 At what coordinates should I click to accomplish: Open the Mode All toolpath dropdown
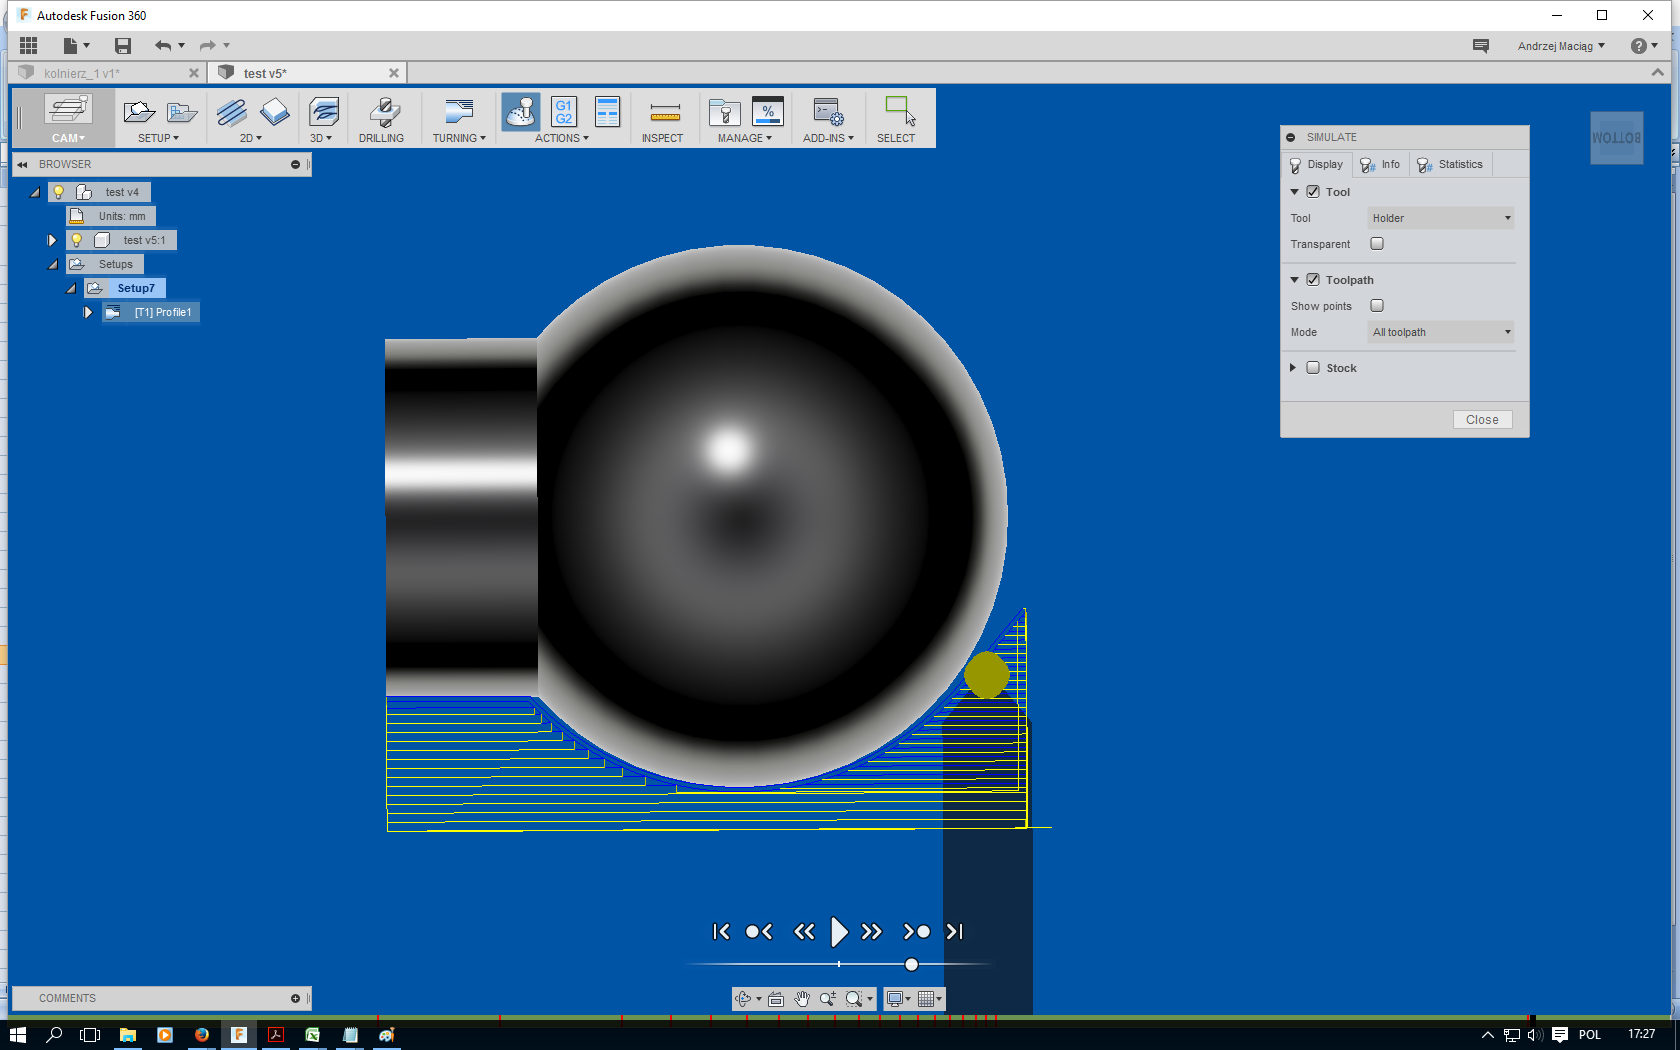(1440, 332)
